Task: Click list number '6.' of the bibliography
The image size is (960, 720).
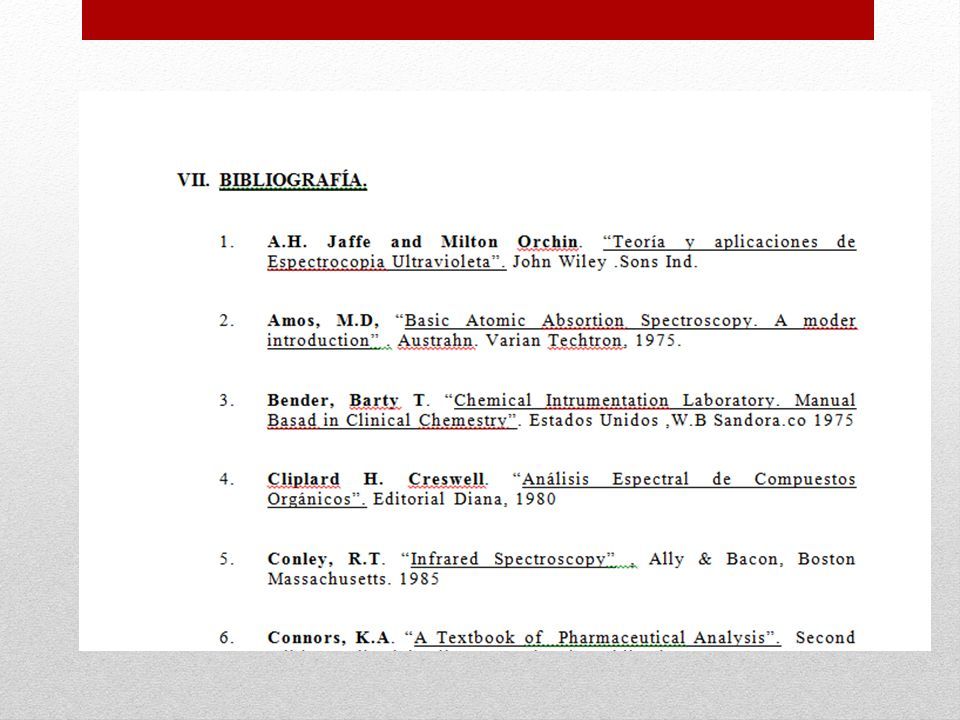Action: (227, 637)
